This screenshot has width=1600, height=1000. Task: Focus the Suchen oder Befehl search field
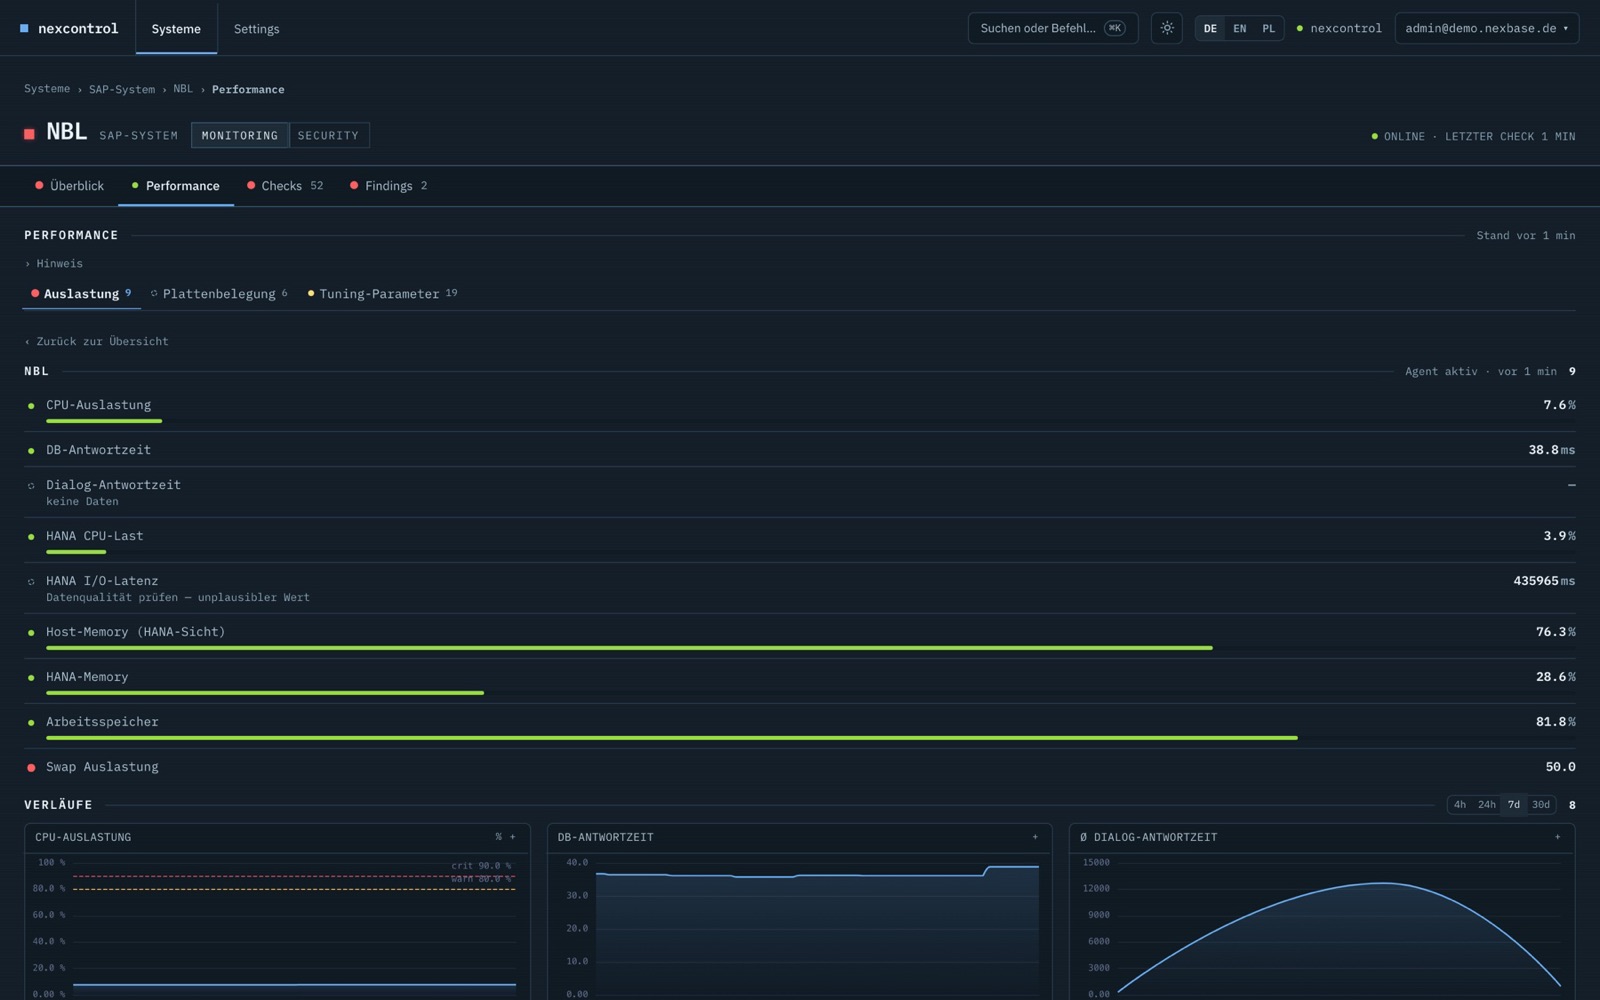1053,28
